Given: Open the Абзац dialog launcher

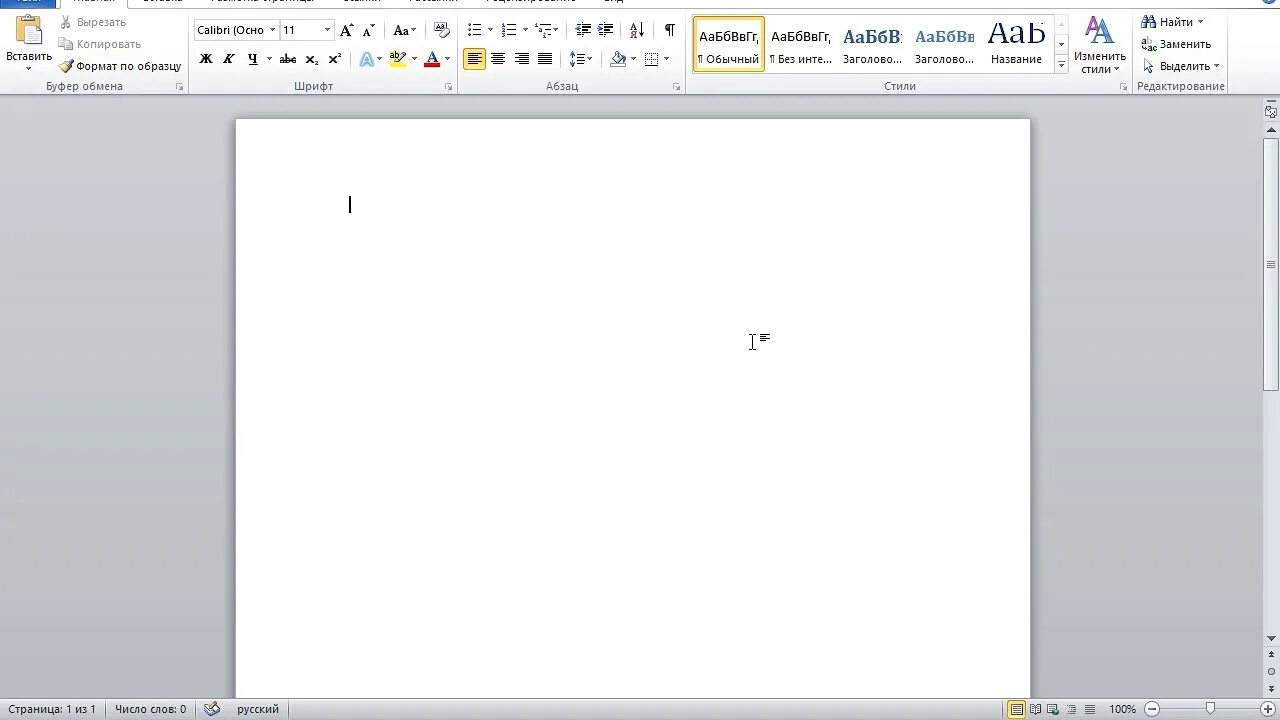Looking at the screenshot, I should coord(677,88).
